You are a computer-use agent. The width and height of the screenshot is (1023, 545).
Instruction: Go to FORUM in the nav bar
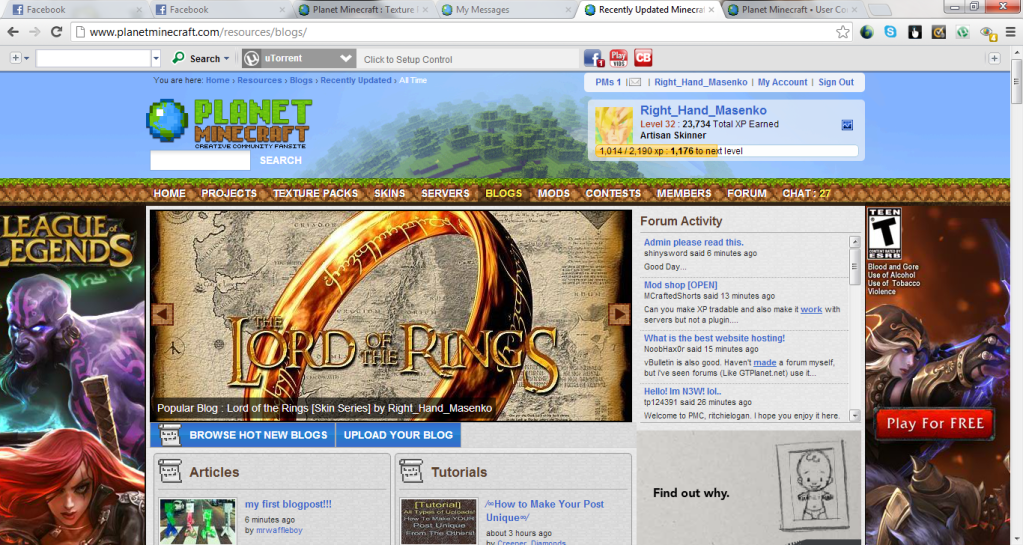tap(747, 193)
